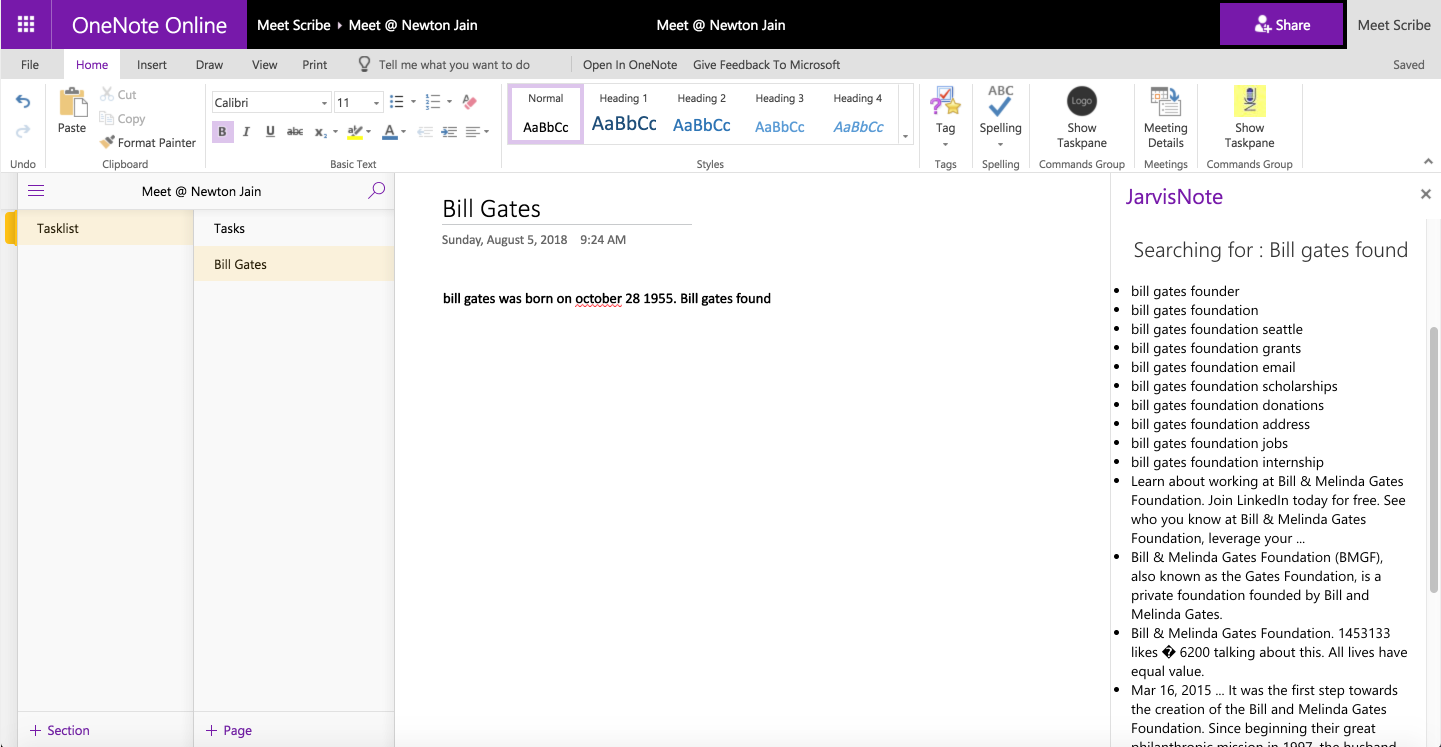
Task: Open the Bill Gates page
Action: [x=294, y=264]
